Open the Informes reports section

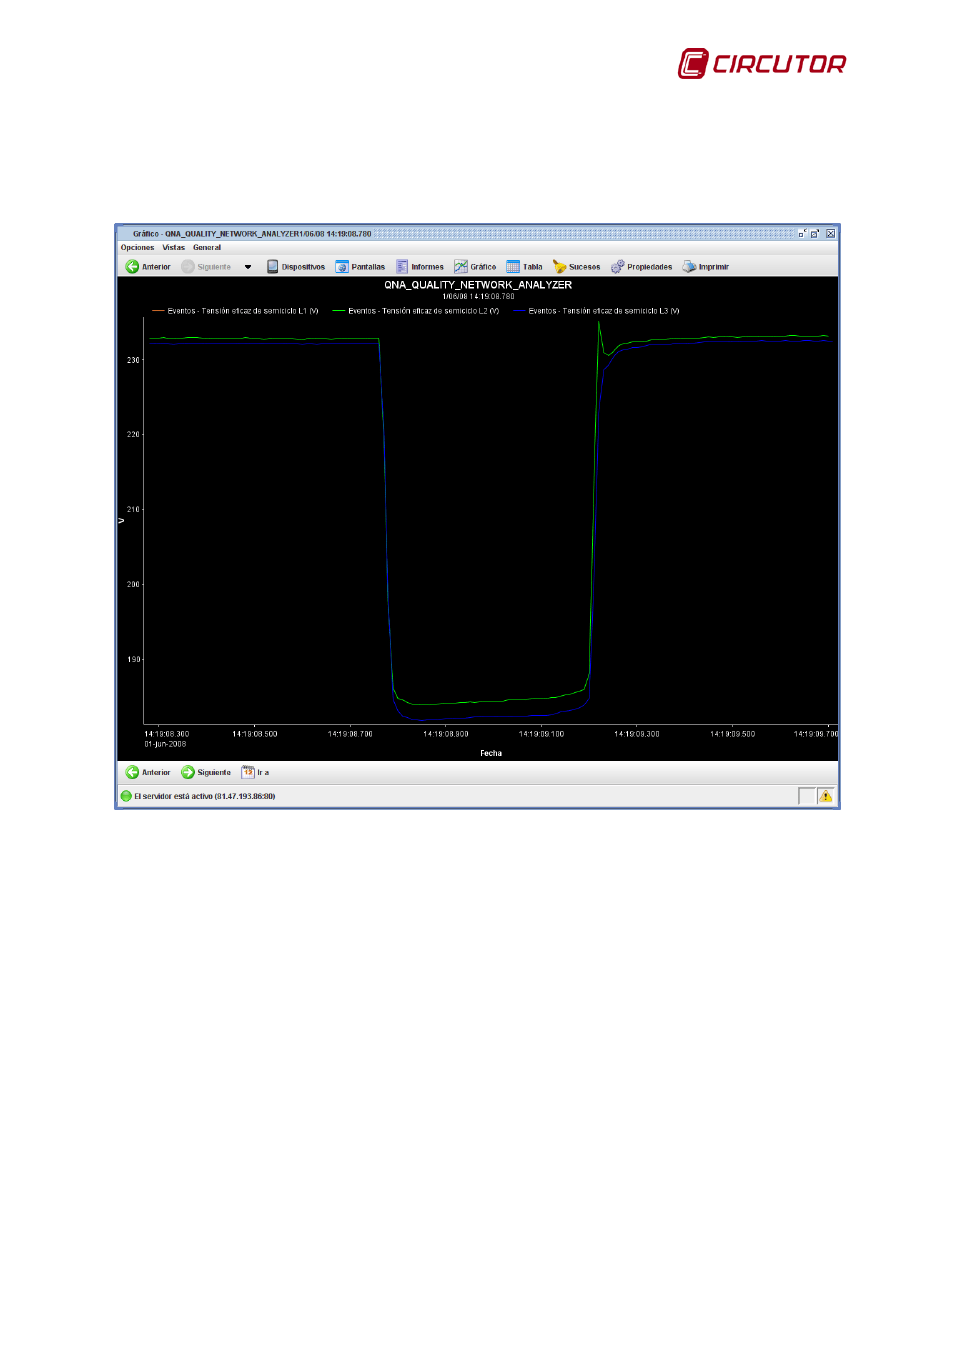pyautogui.click(x=420, y=267)
